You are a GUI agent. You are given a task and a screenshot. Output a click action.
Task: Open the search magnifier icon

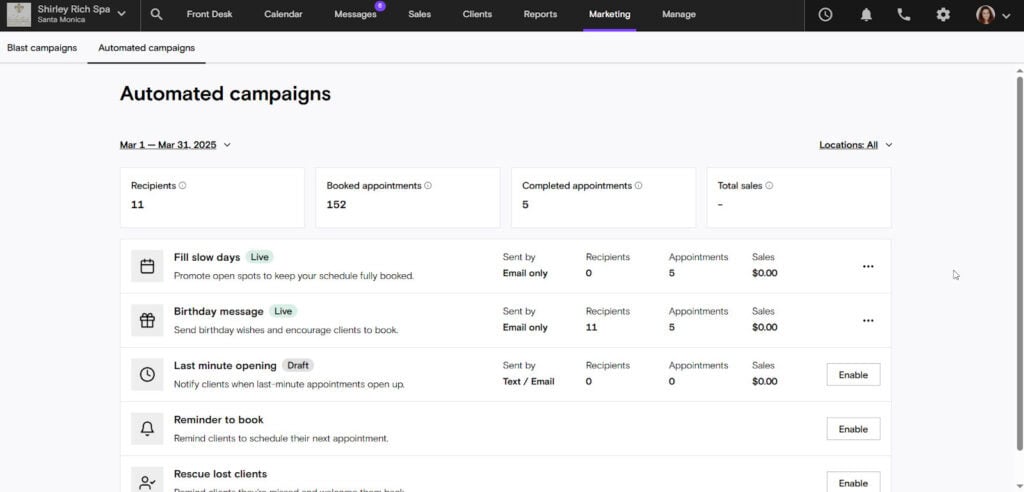click(x=156, y=14)
